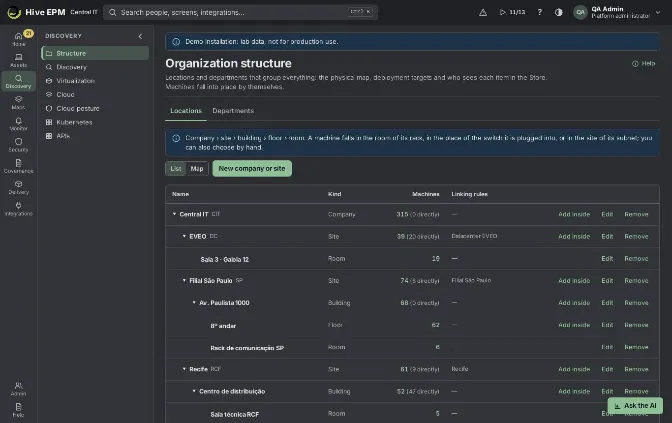
Task: Click Edit for Recife row
Action: click(607, 369)
